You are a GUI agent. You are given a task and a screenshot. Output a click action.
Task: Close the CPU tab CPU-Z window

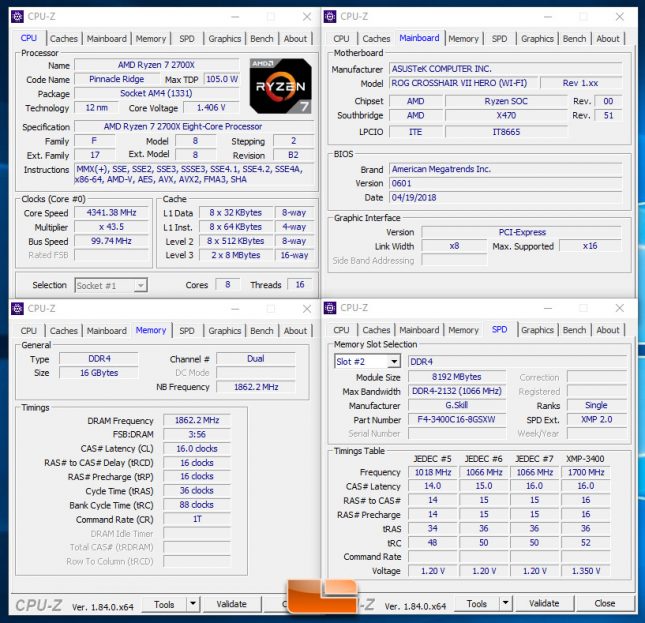point(307,17)
